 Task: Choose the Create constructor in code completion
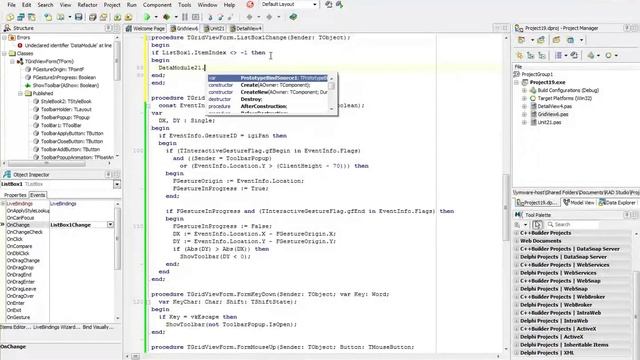pos(268,85)
